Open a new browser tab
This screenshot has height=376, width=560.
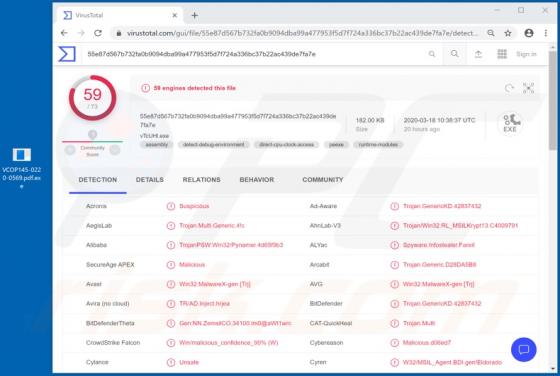195,15
